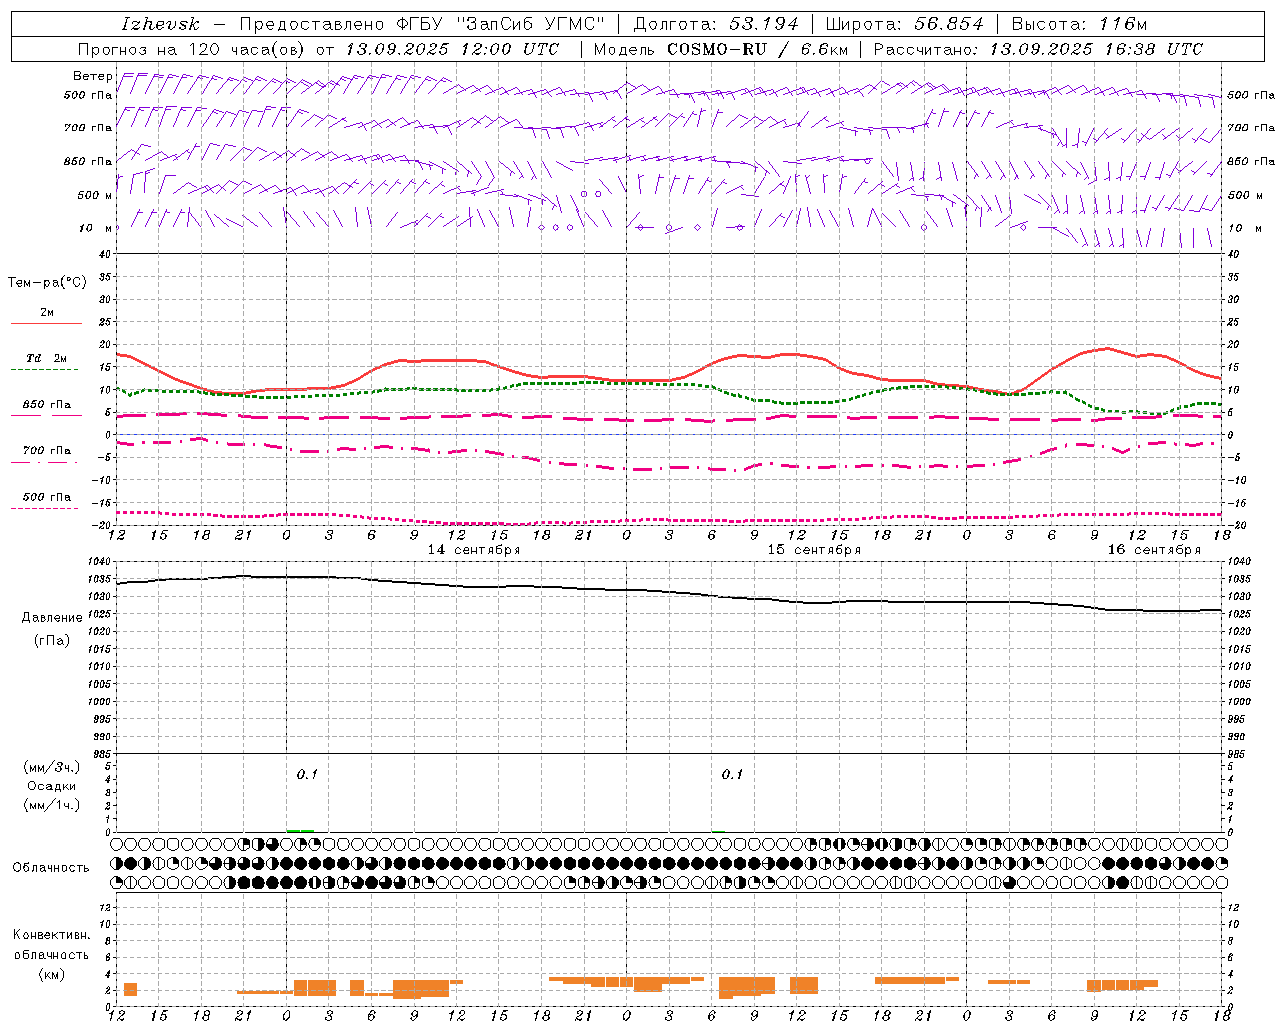Click the 'Td 2м' dew point legend entry
The width and height of the screenshot is (1280, 1024).
(47, 358)
